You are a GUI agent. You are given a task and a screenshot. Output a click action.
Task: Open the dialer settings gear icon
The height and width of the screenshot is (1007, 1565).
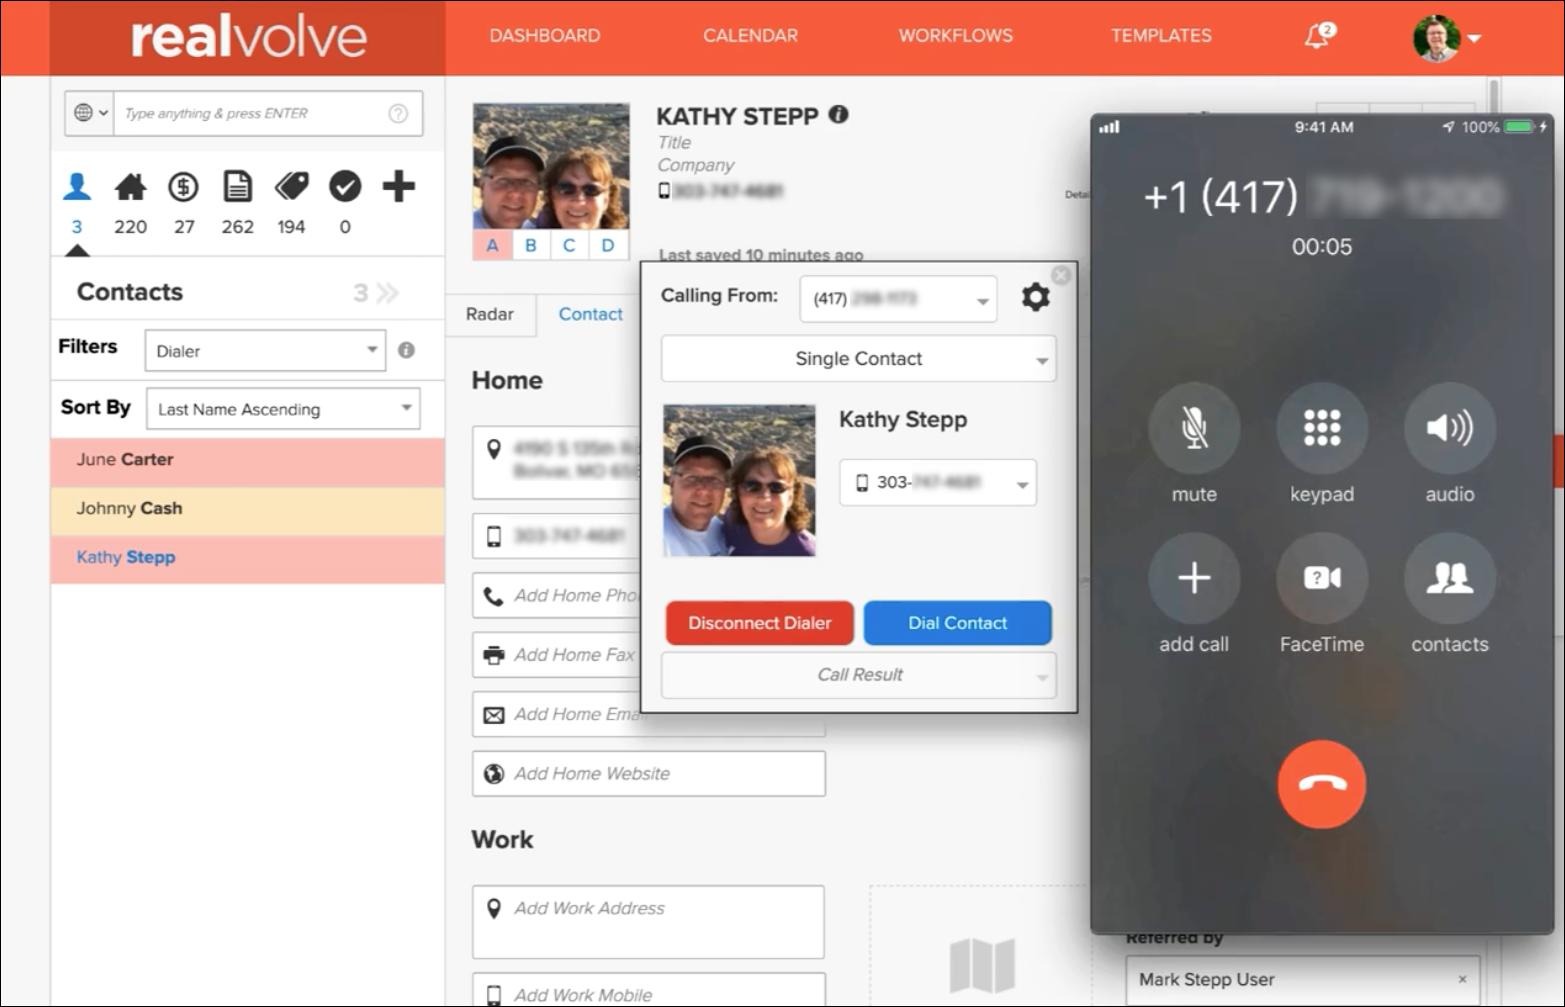[1036, 296]
